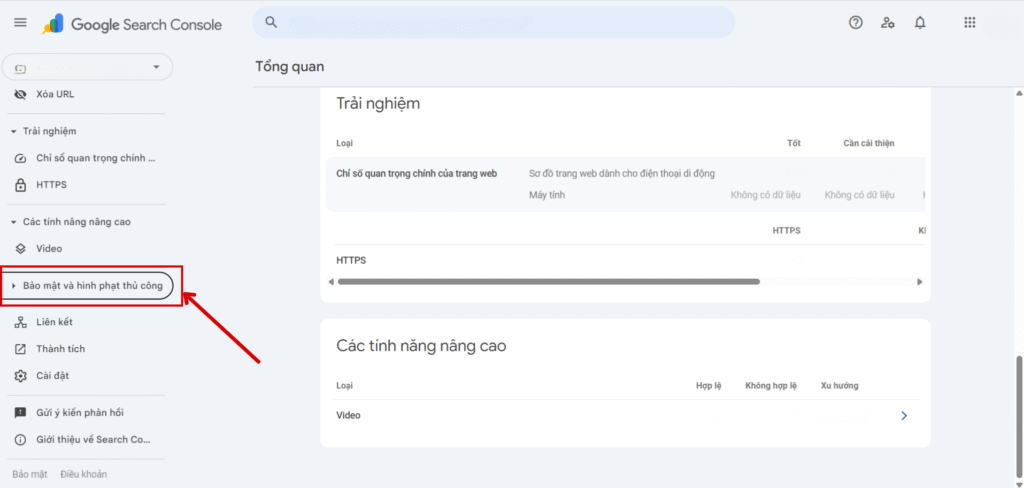Open Liên kết in the sidebar

[54, 322]
